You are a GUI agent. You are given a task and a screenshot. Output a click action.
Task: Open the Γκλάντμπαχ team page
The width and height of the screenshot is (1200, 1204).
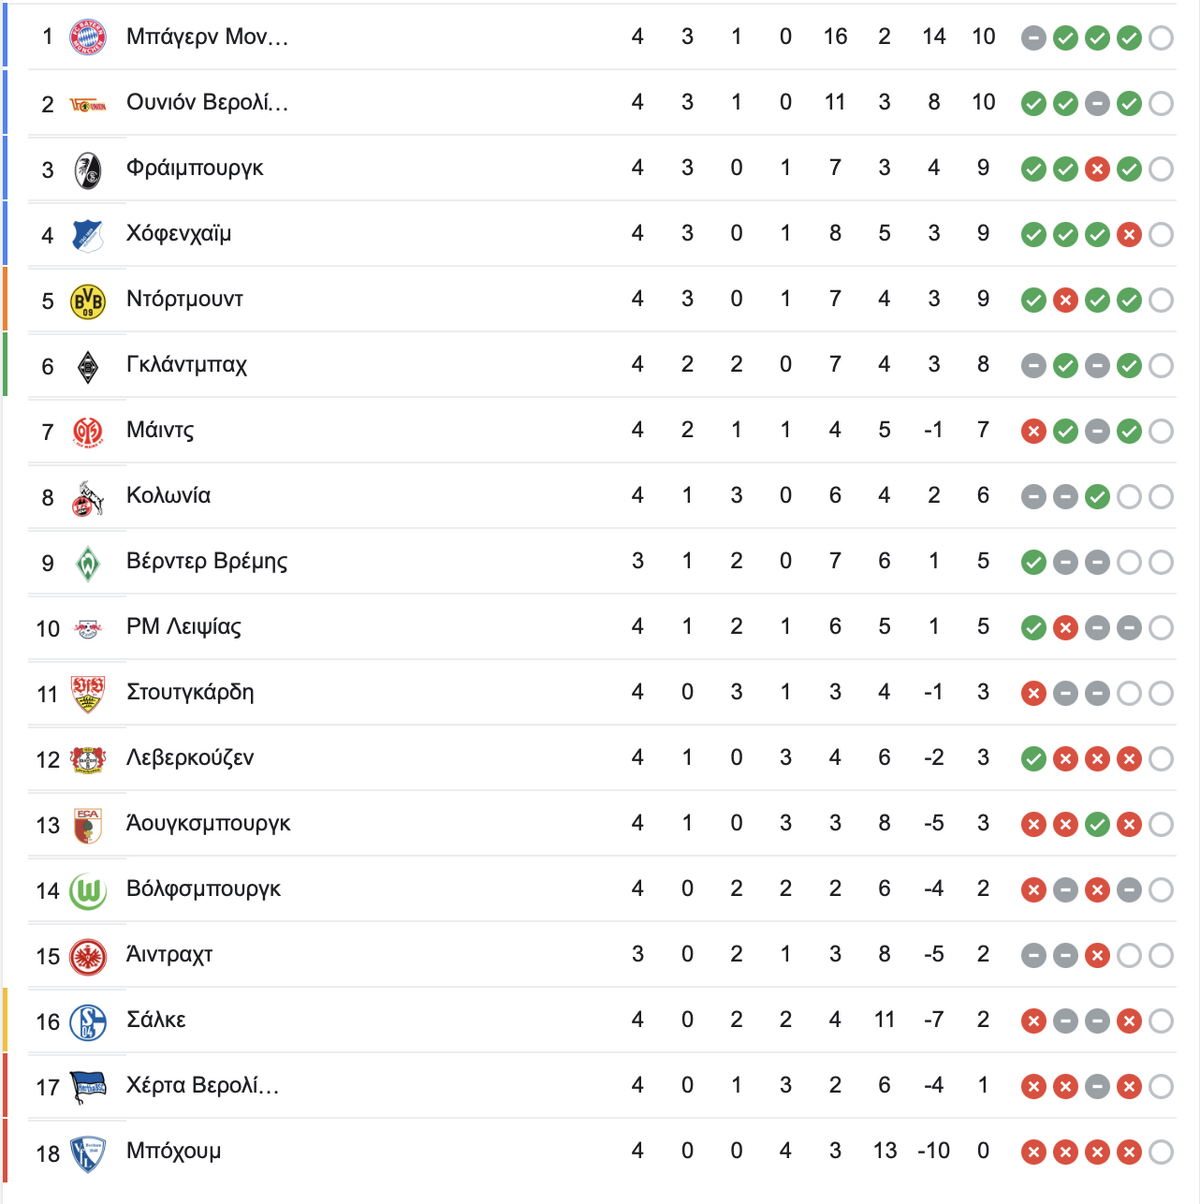(x=186, y=365)
